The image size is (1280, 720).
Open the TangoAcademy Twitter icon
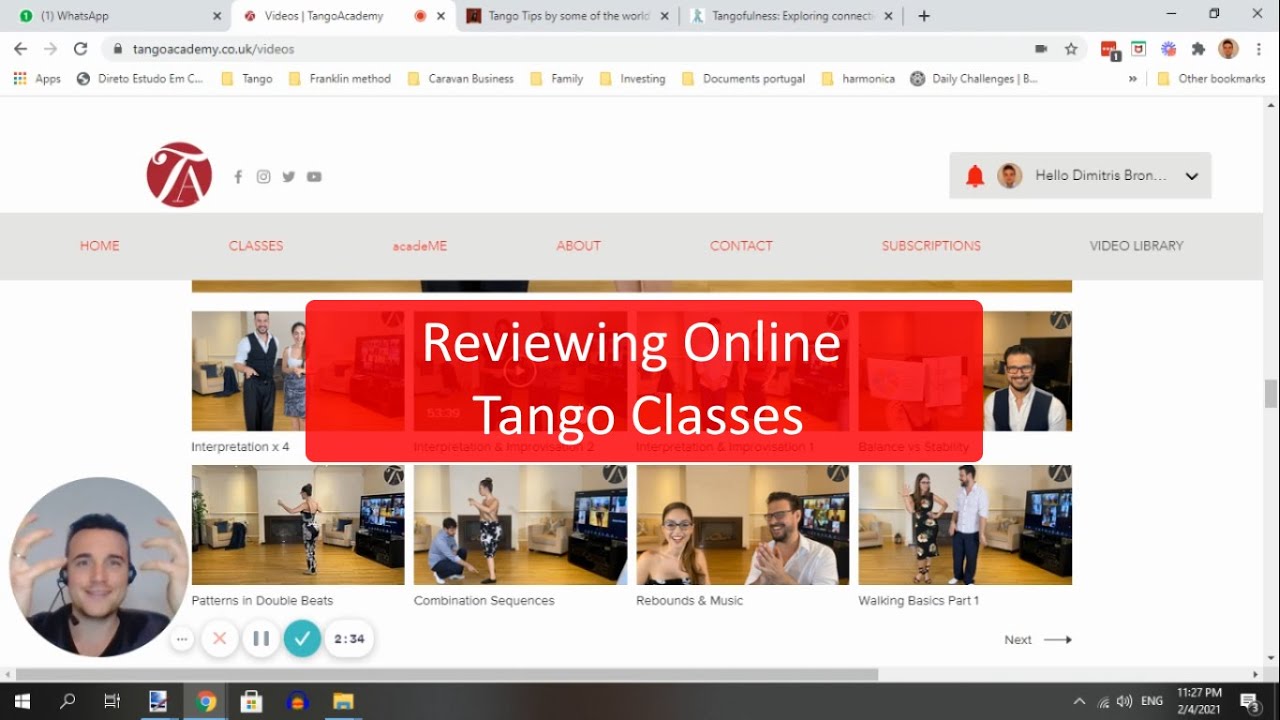[289, 177]
